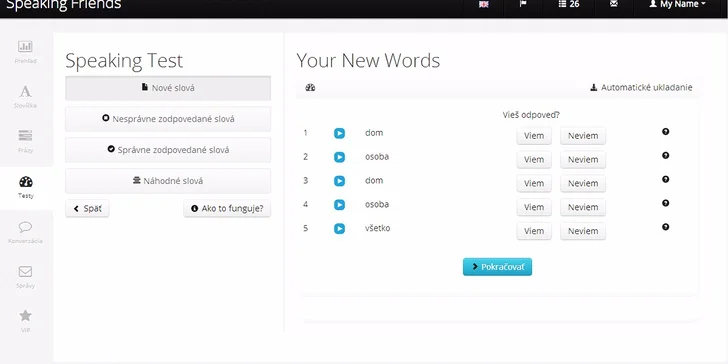Open Prehľad in sidebar
The image size is (728, 364).
pos(26,52)
